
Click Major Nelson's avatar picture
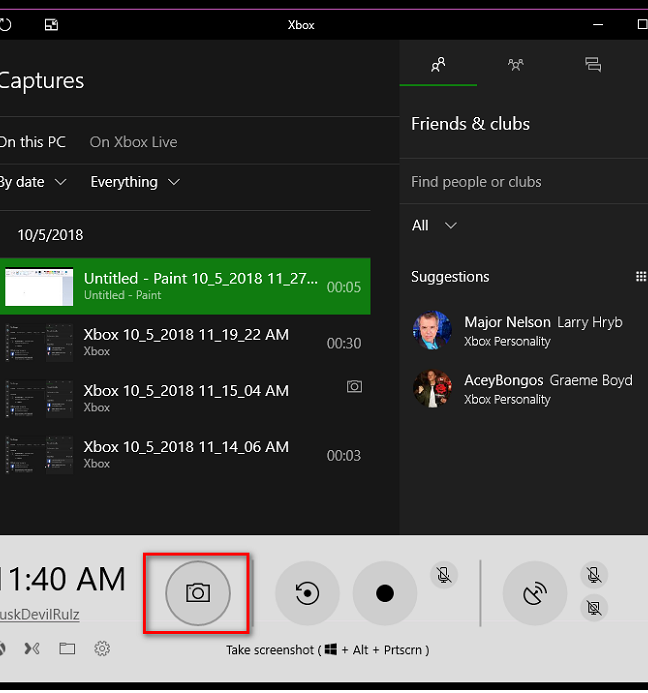[432, 330]
